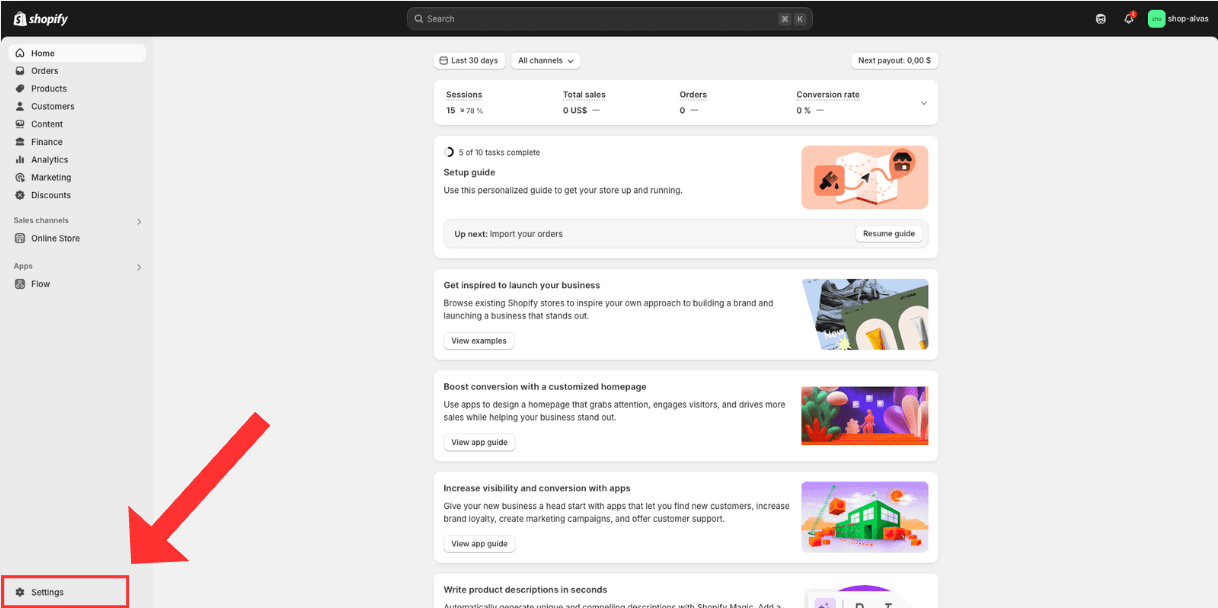
Task: Open Orders via its sidebar icon
Action: coord(20,71)
